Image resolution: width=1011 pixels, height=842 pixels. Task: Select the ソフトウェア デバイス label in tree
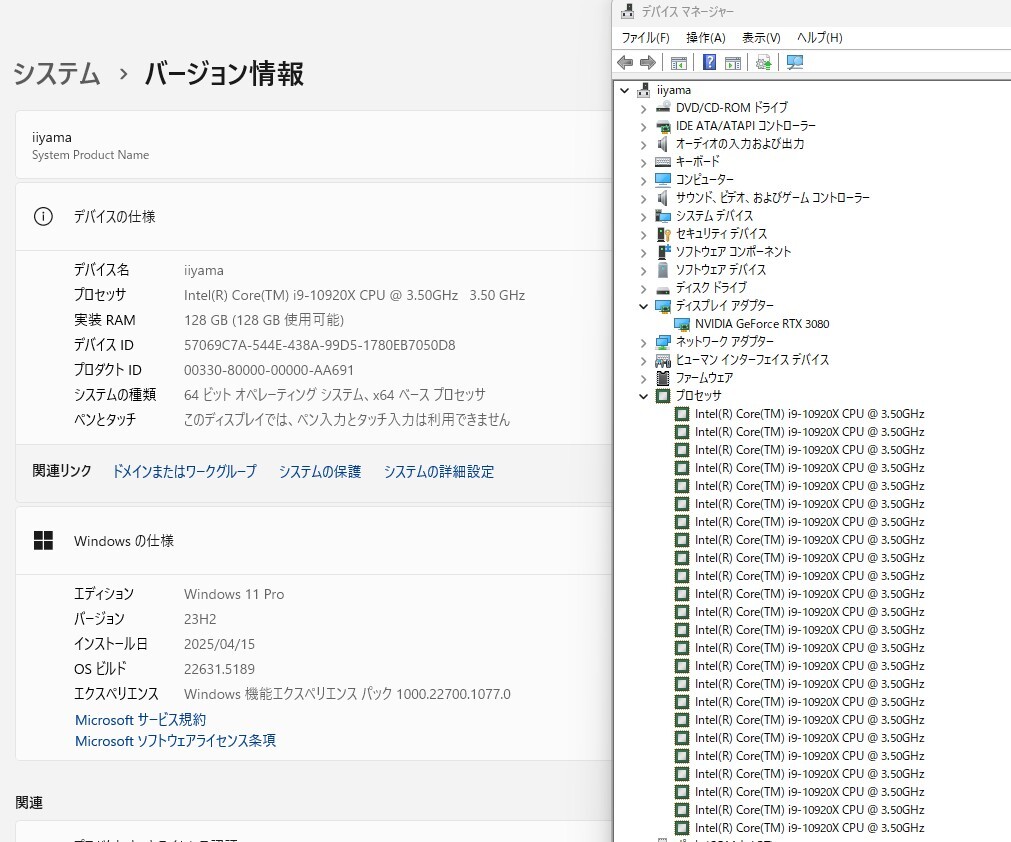[x=721, y=269]
